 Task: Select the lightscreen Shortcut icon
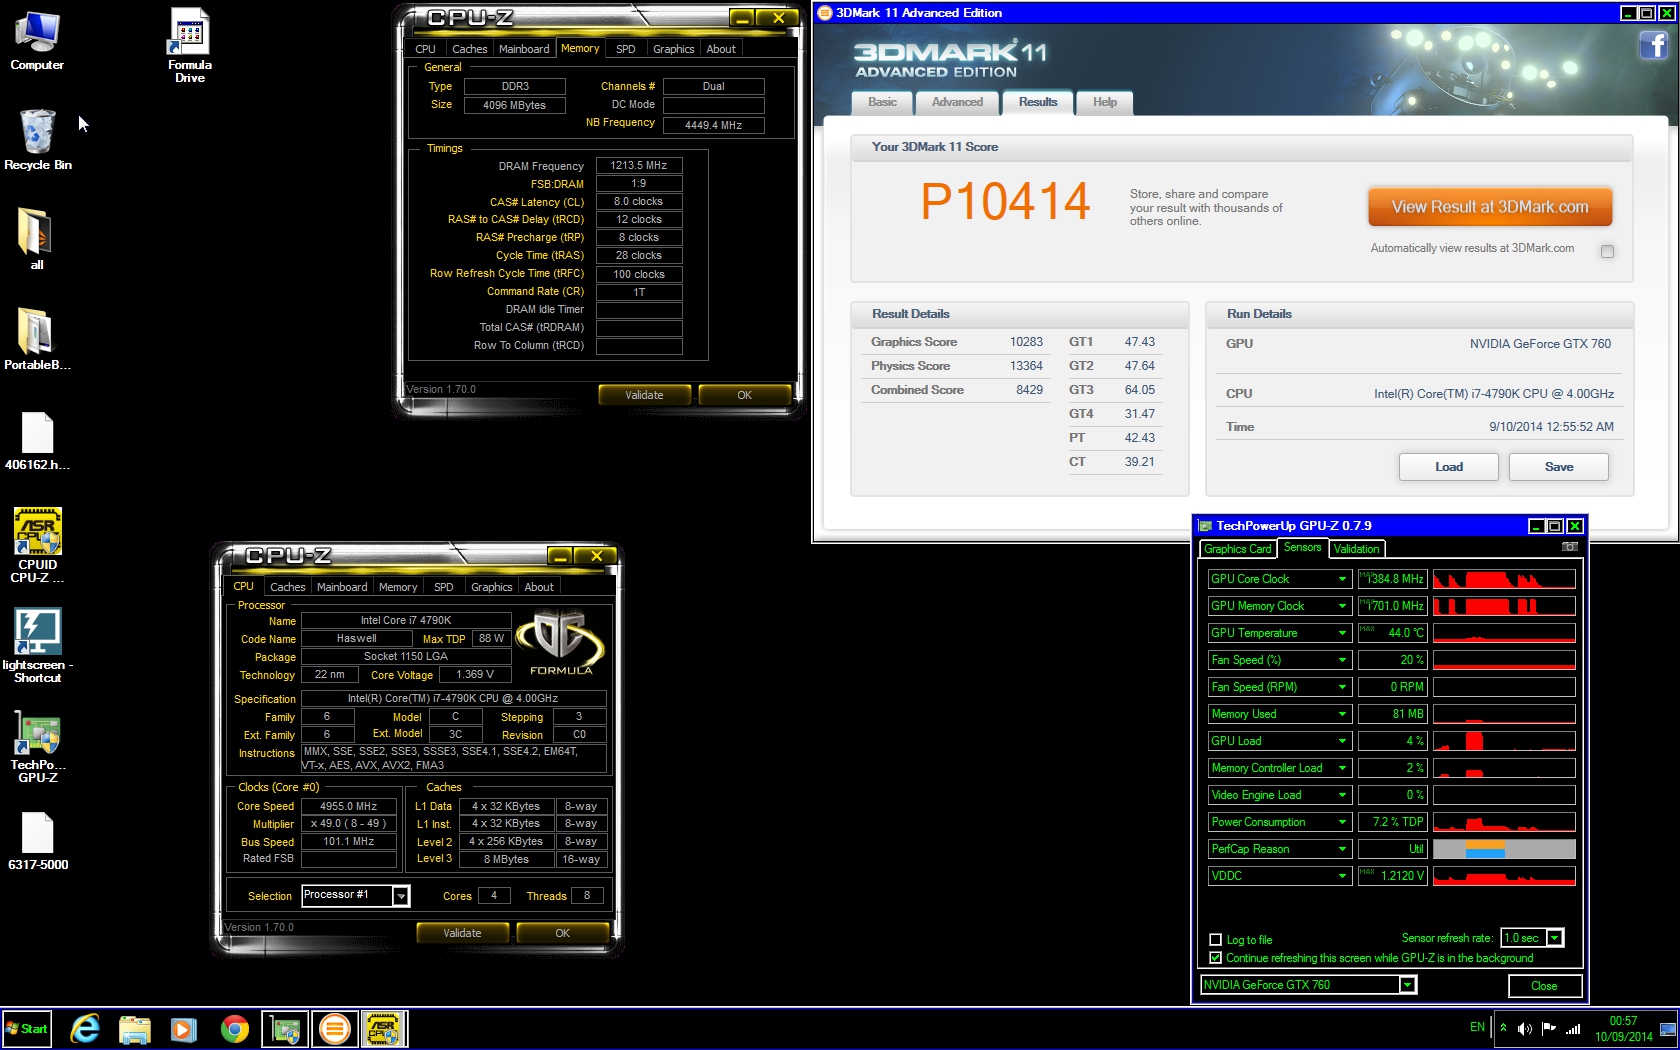37,645
